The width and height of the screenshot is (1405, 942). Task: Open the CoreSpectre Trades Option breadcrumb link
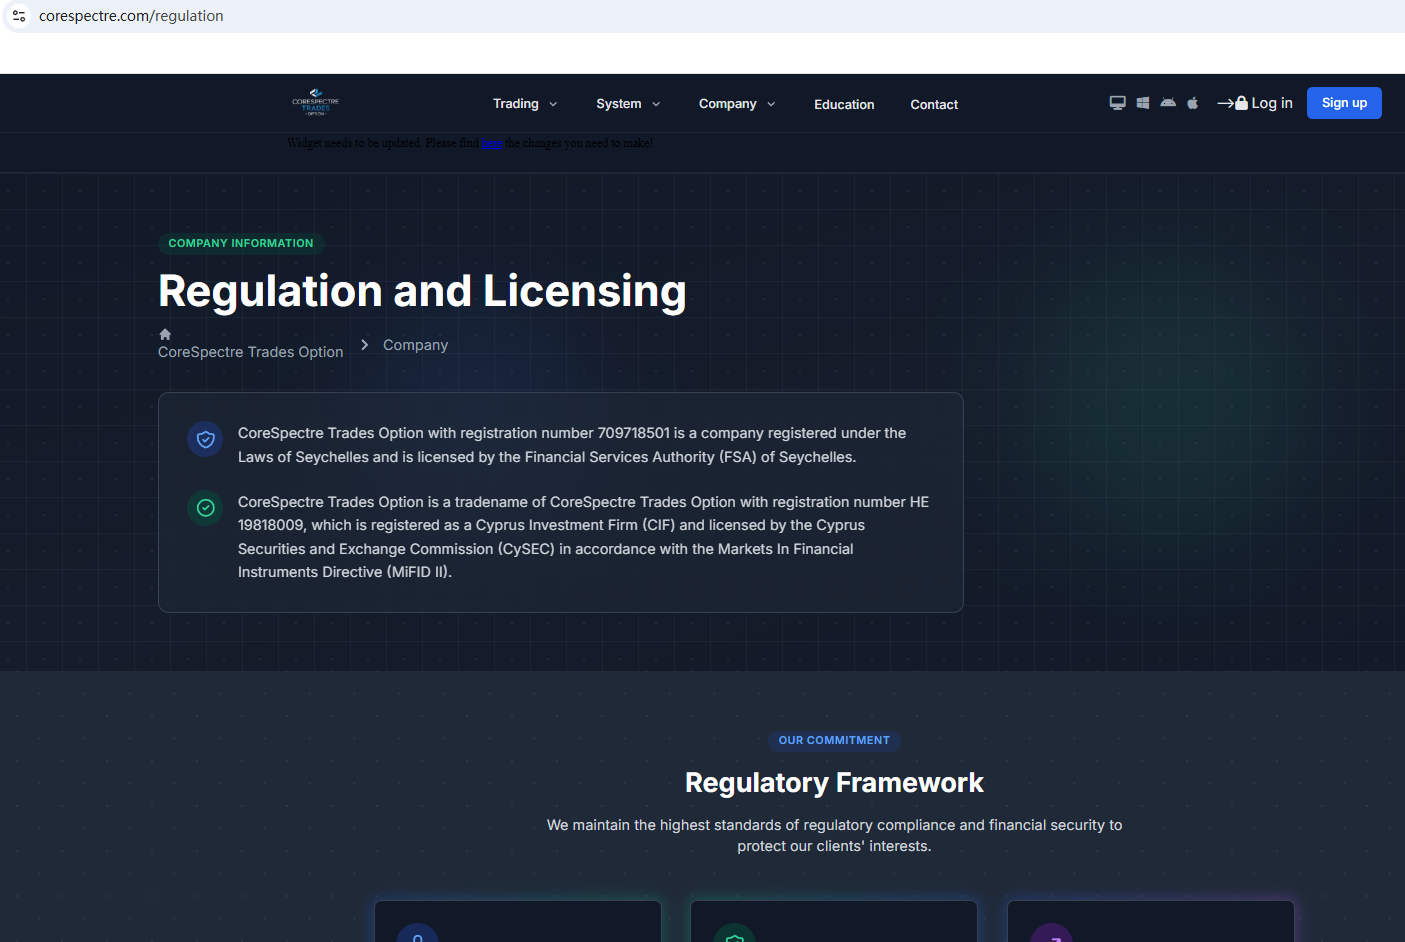(250, 352)
